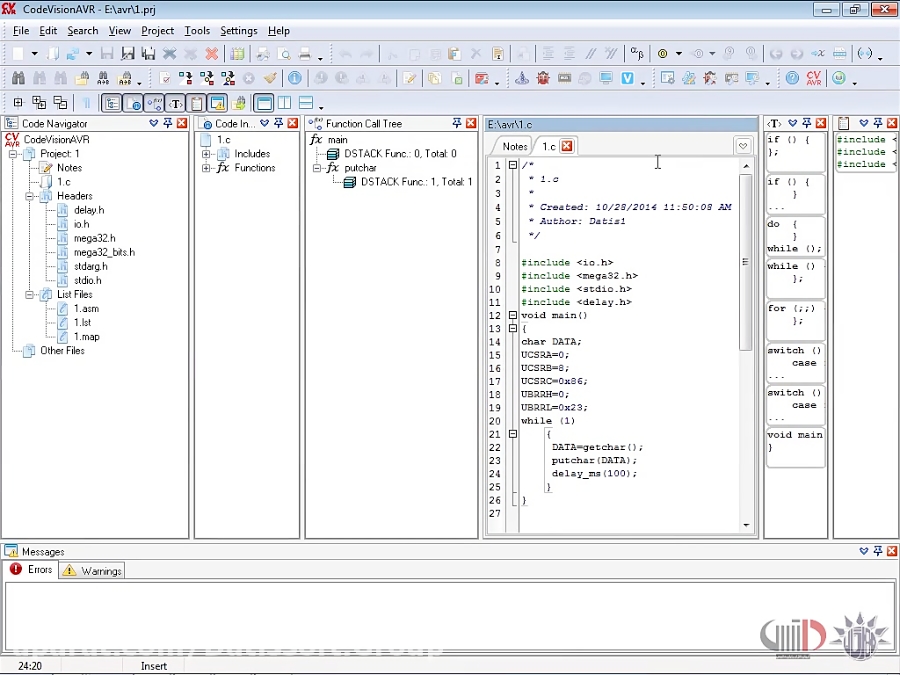The height and width of the screenshot is (675, 900).
Task: Click the Check Syntax icon
Action: tap(165, 78)
